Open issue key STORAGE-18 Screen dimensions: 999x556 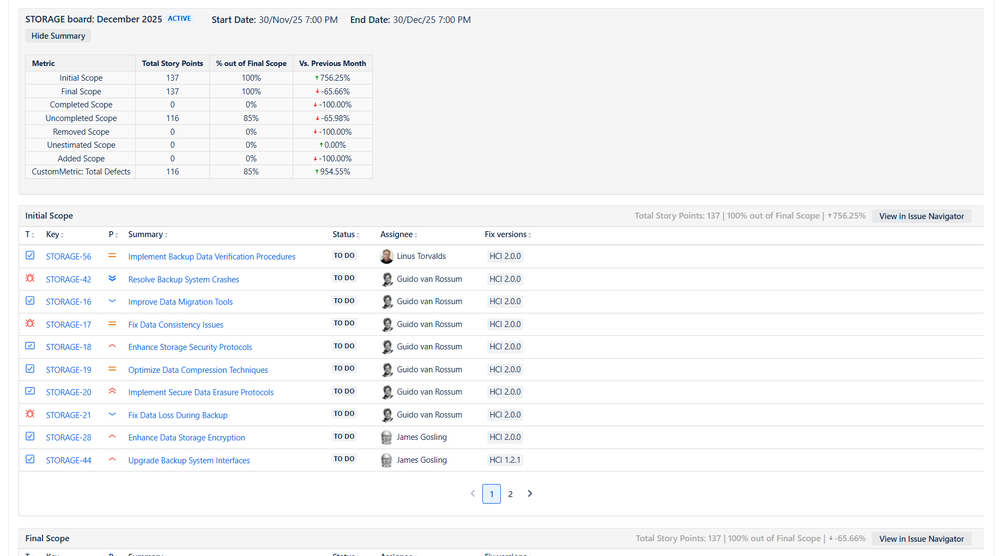pos(68,347)
